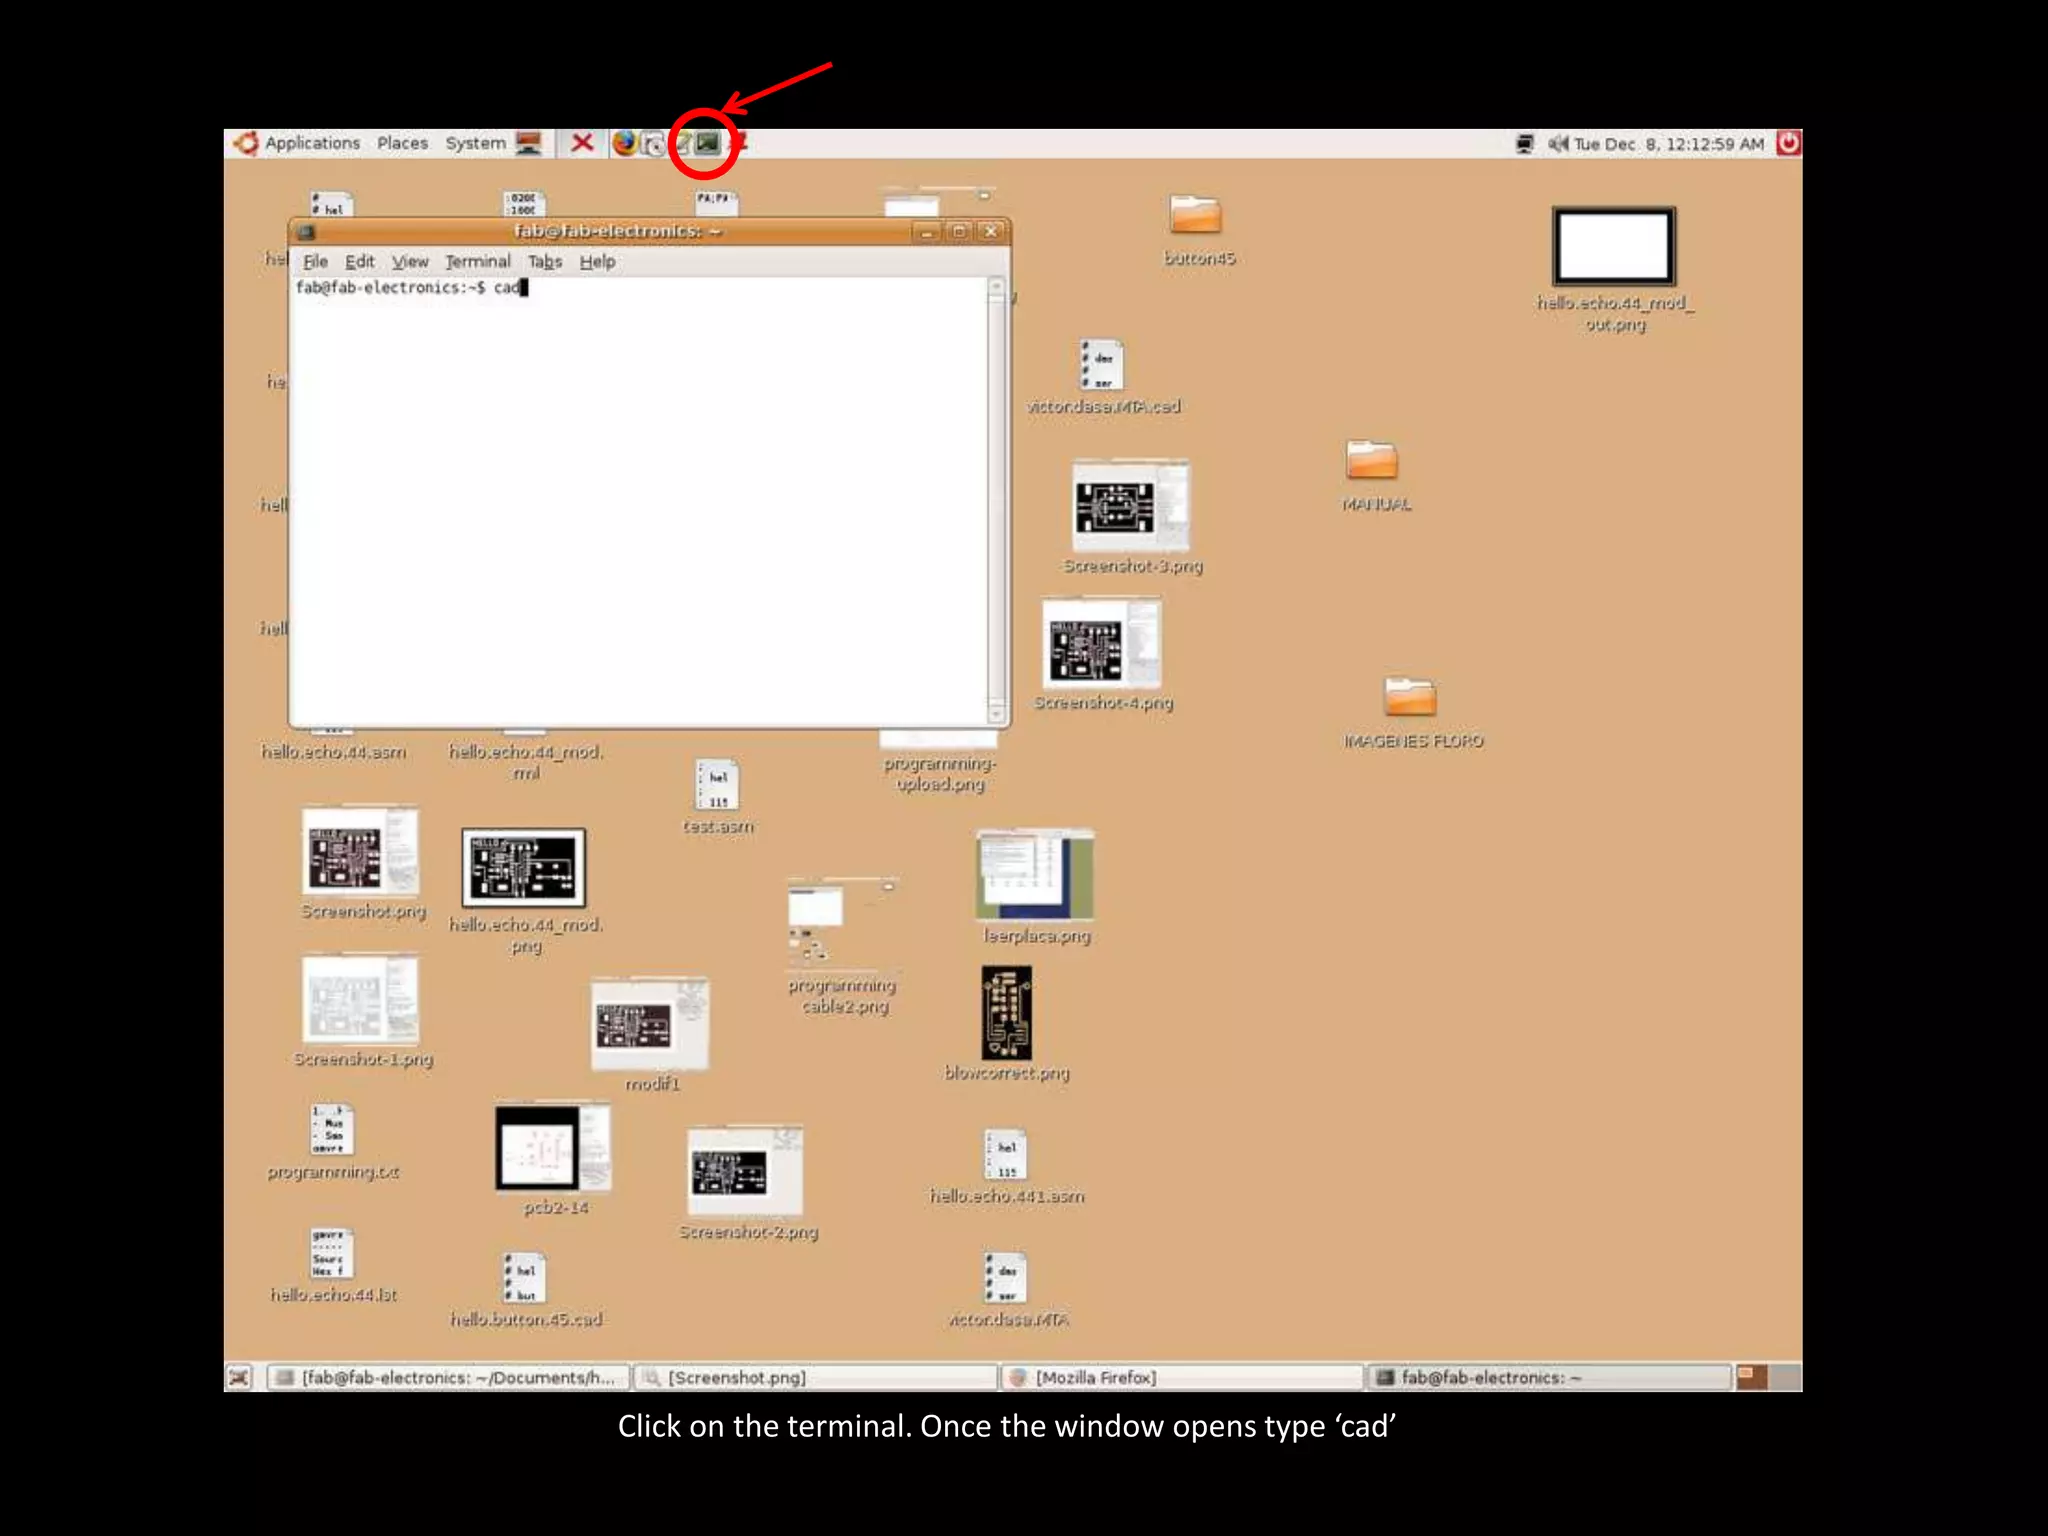Expand the Places menu
Viewport: 2048px width, 1536px height.
point(402,143)
